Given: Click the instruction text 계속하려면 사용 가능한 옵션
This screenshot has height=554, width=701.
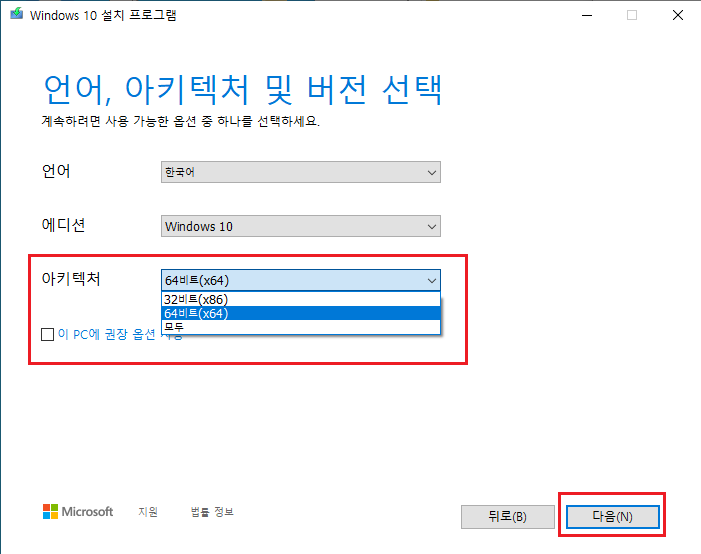Looking at the screenshot, I should tap(181, 121).
